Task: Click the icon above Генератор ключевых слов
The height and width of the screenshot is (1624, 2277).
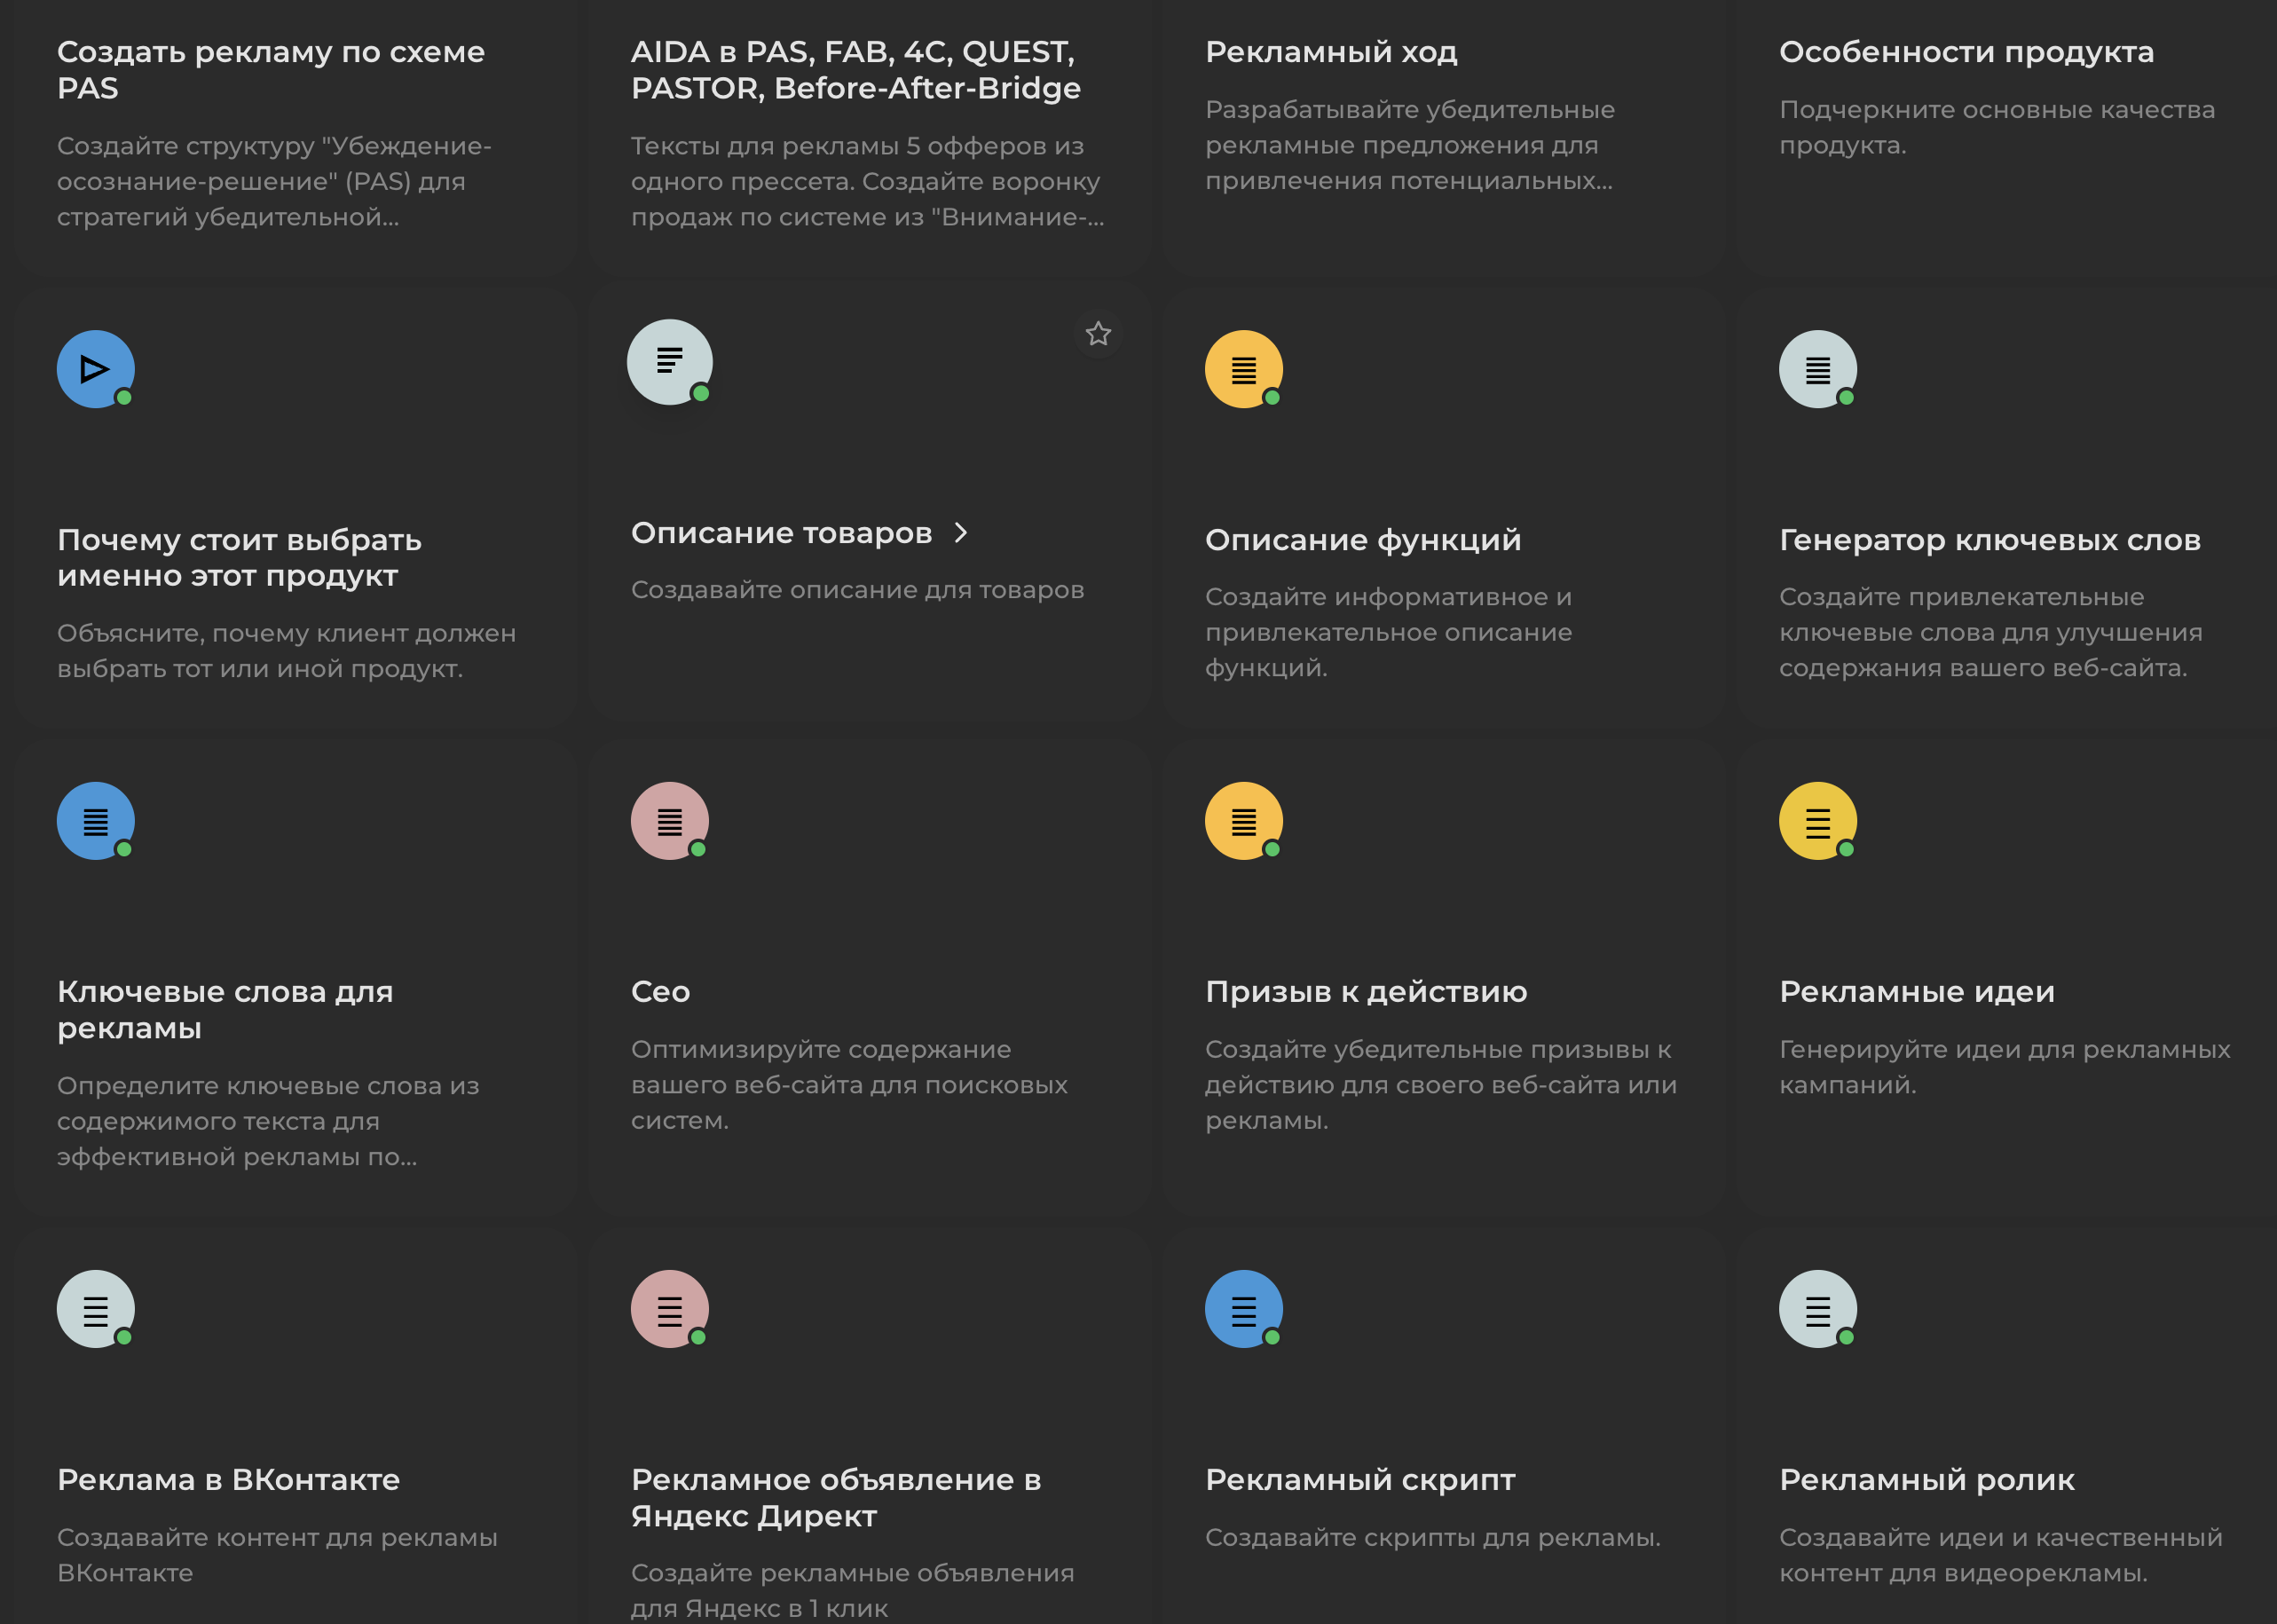Action: (x=1817, y=369)
